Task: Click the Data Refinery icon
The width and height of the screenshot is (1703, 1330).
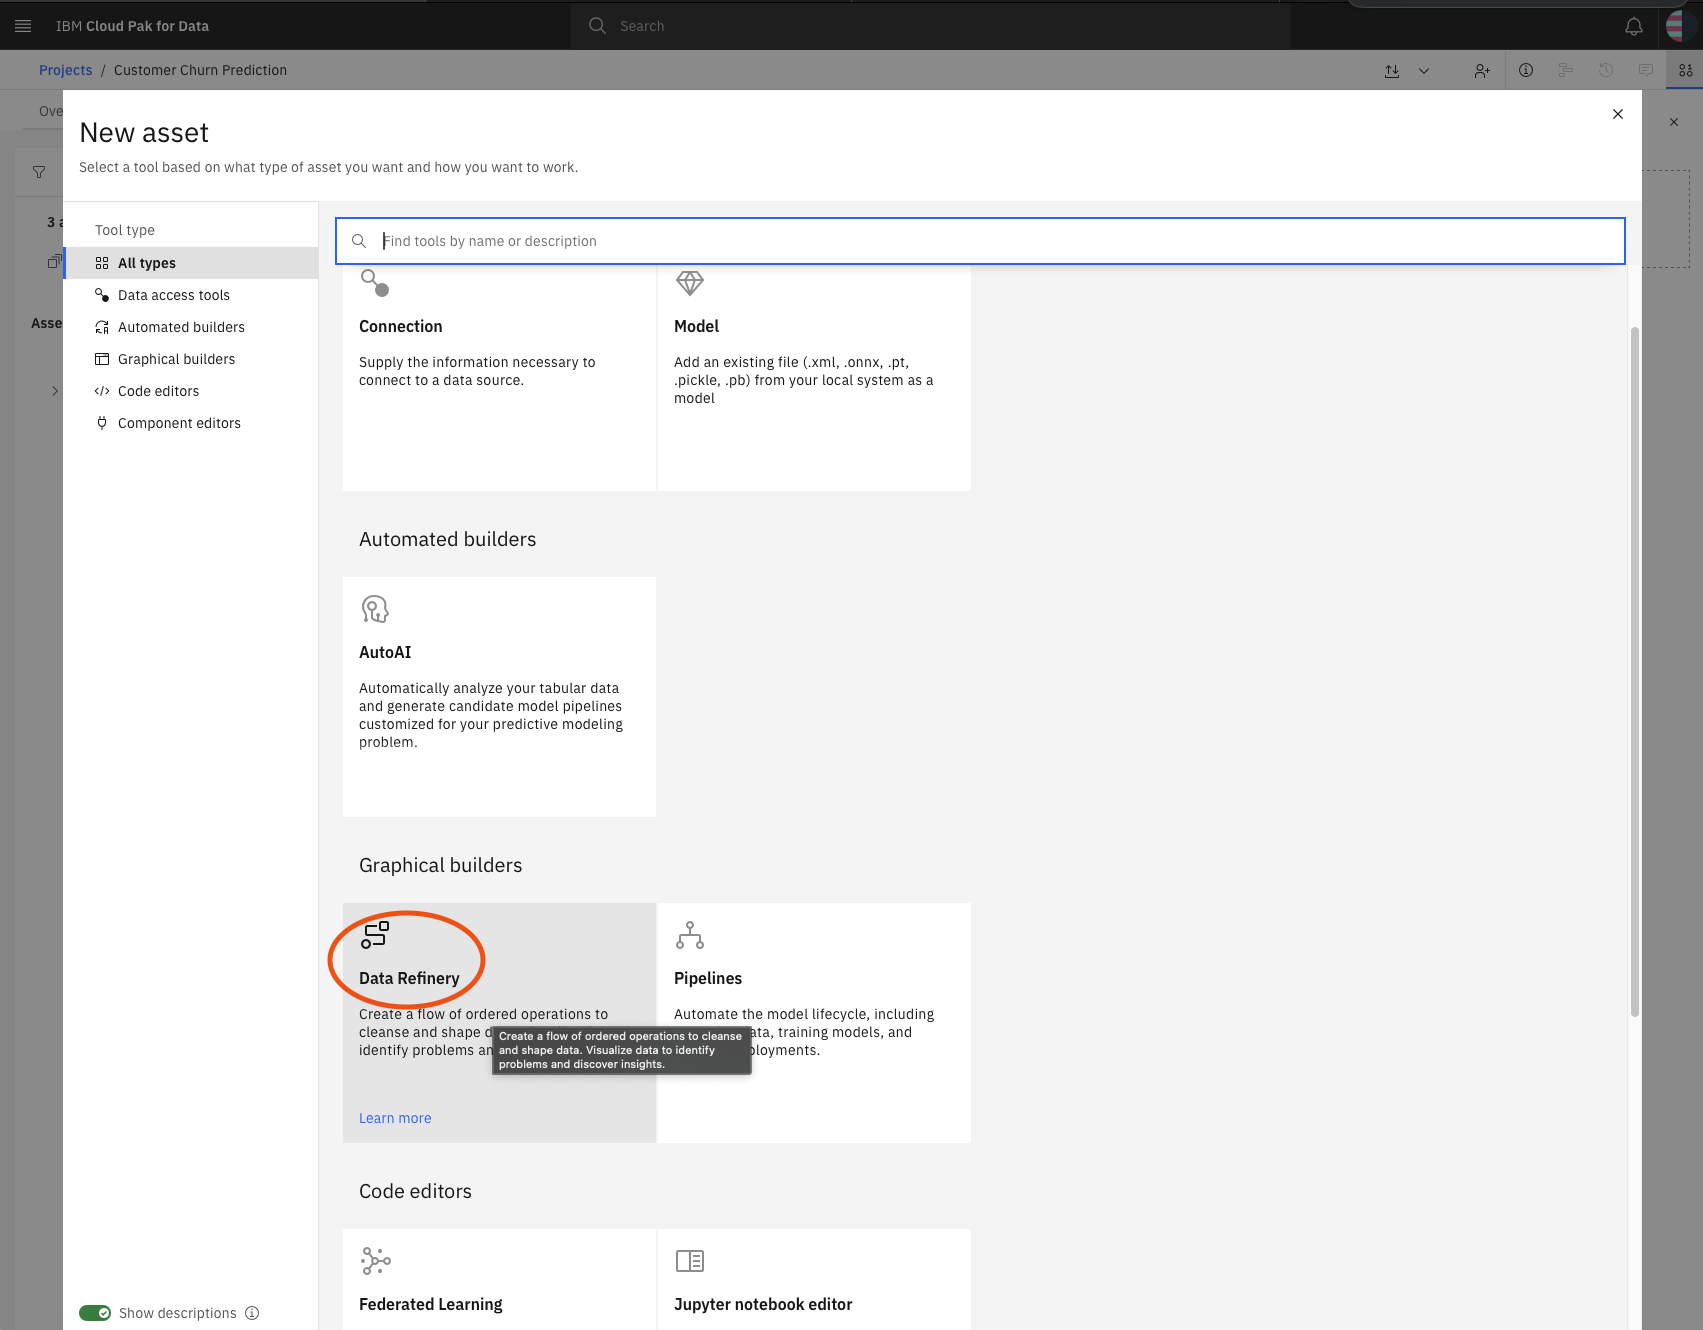Action: click(375, 935)
